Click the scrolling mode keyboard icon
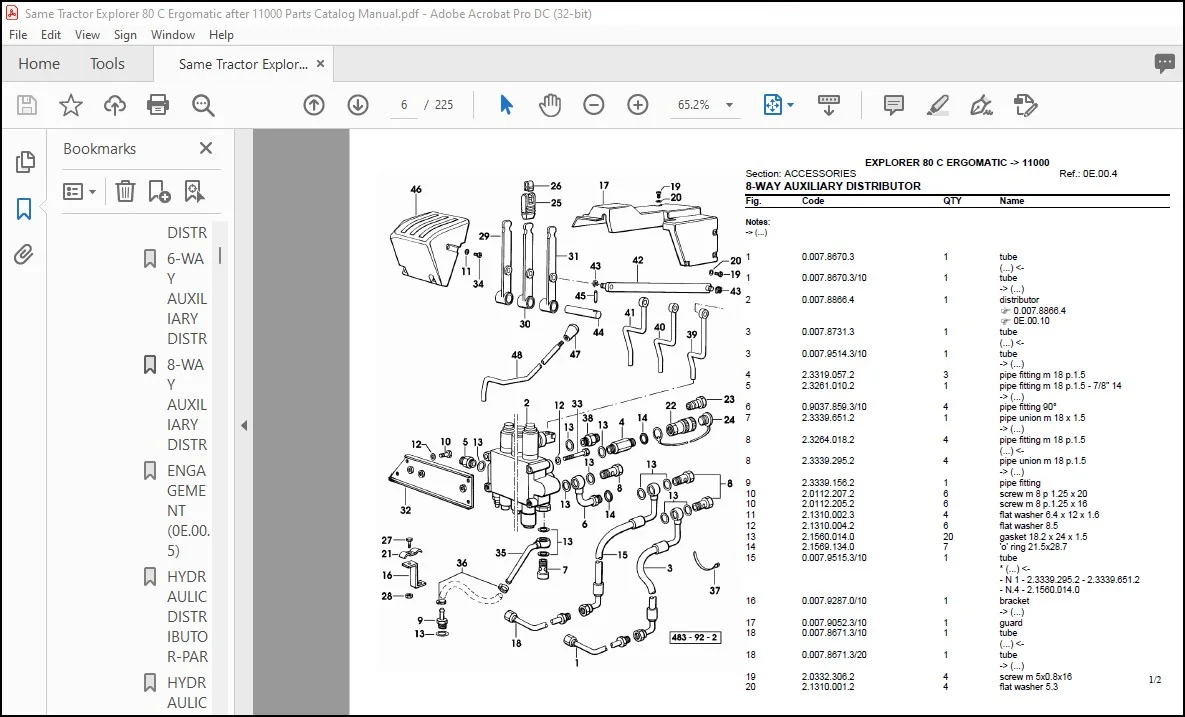The width and height of the screenshot is (1185, 717). tap(829, 105)
